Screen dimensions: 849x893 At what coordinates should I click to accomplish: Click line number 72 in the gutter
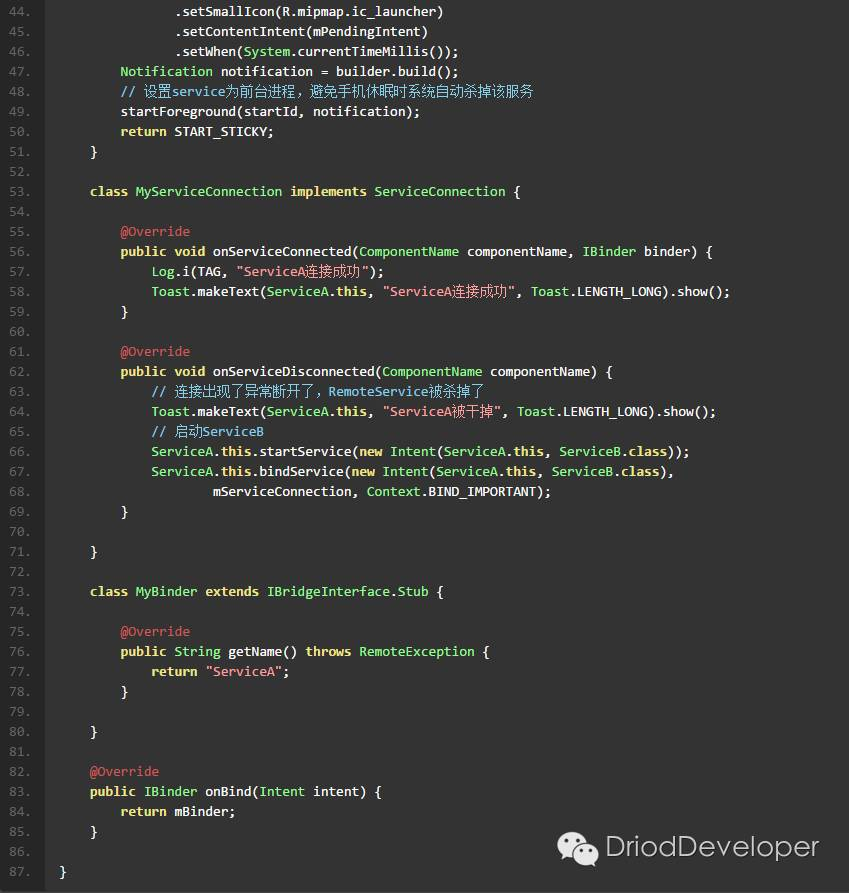pos(19,571)
